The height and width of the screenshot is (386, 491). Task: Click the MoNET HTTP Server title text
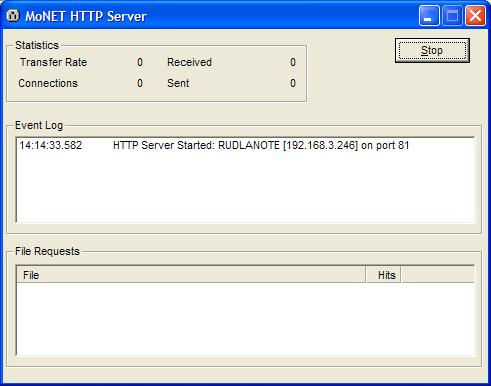pos(86,16)
